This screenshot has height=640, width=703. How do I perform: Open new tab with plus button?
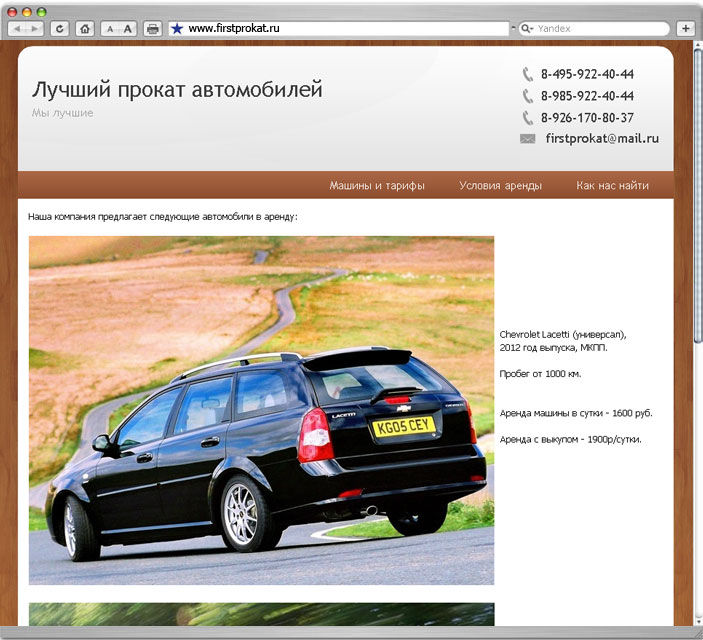point(686,28)
